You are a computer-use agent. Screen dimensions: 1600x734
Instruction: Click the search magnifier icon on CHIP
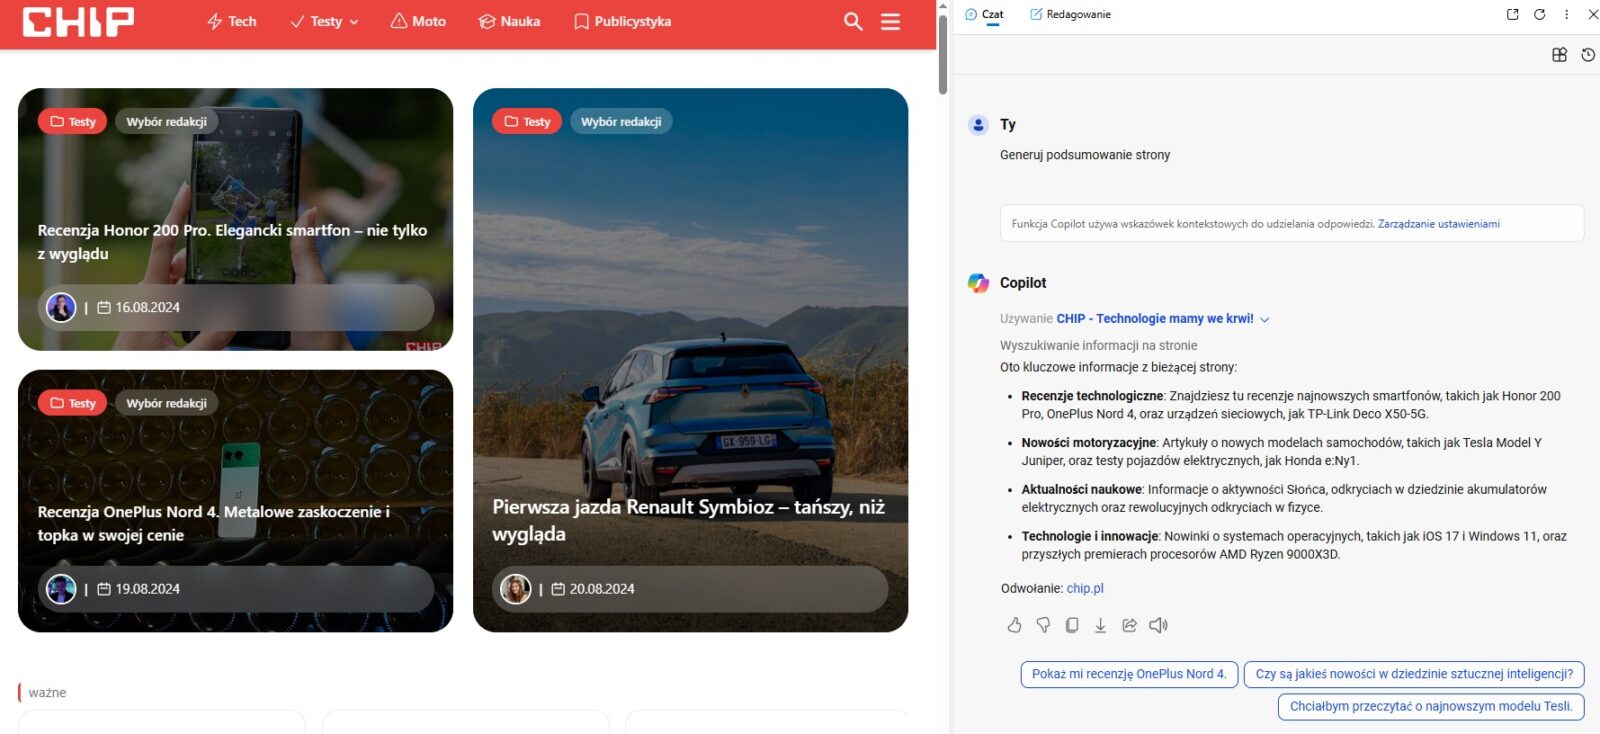click(x=852, y=21)
